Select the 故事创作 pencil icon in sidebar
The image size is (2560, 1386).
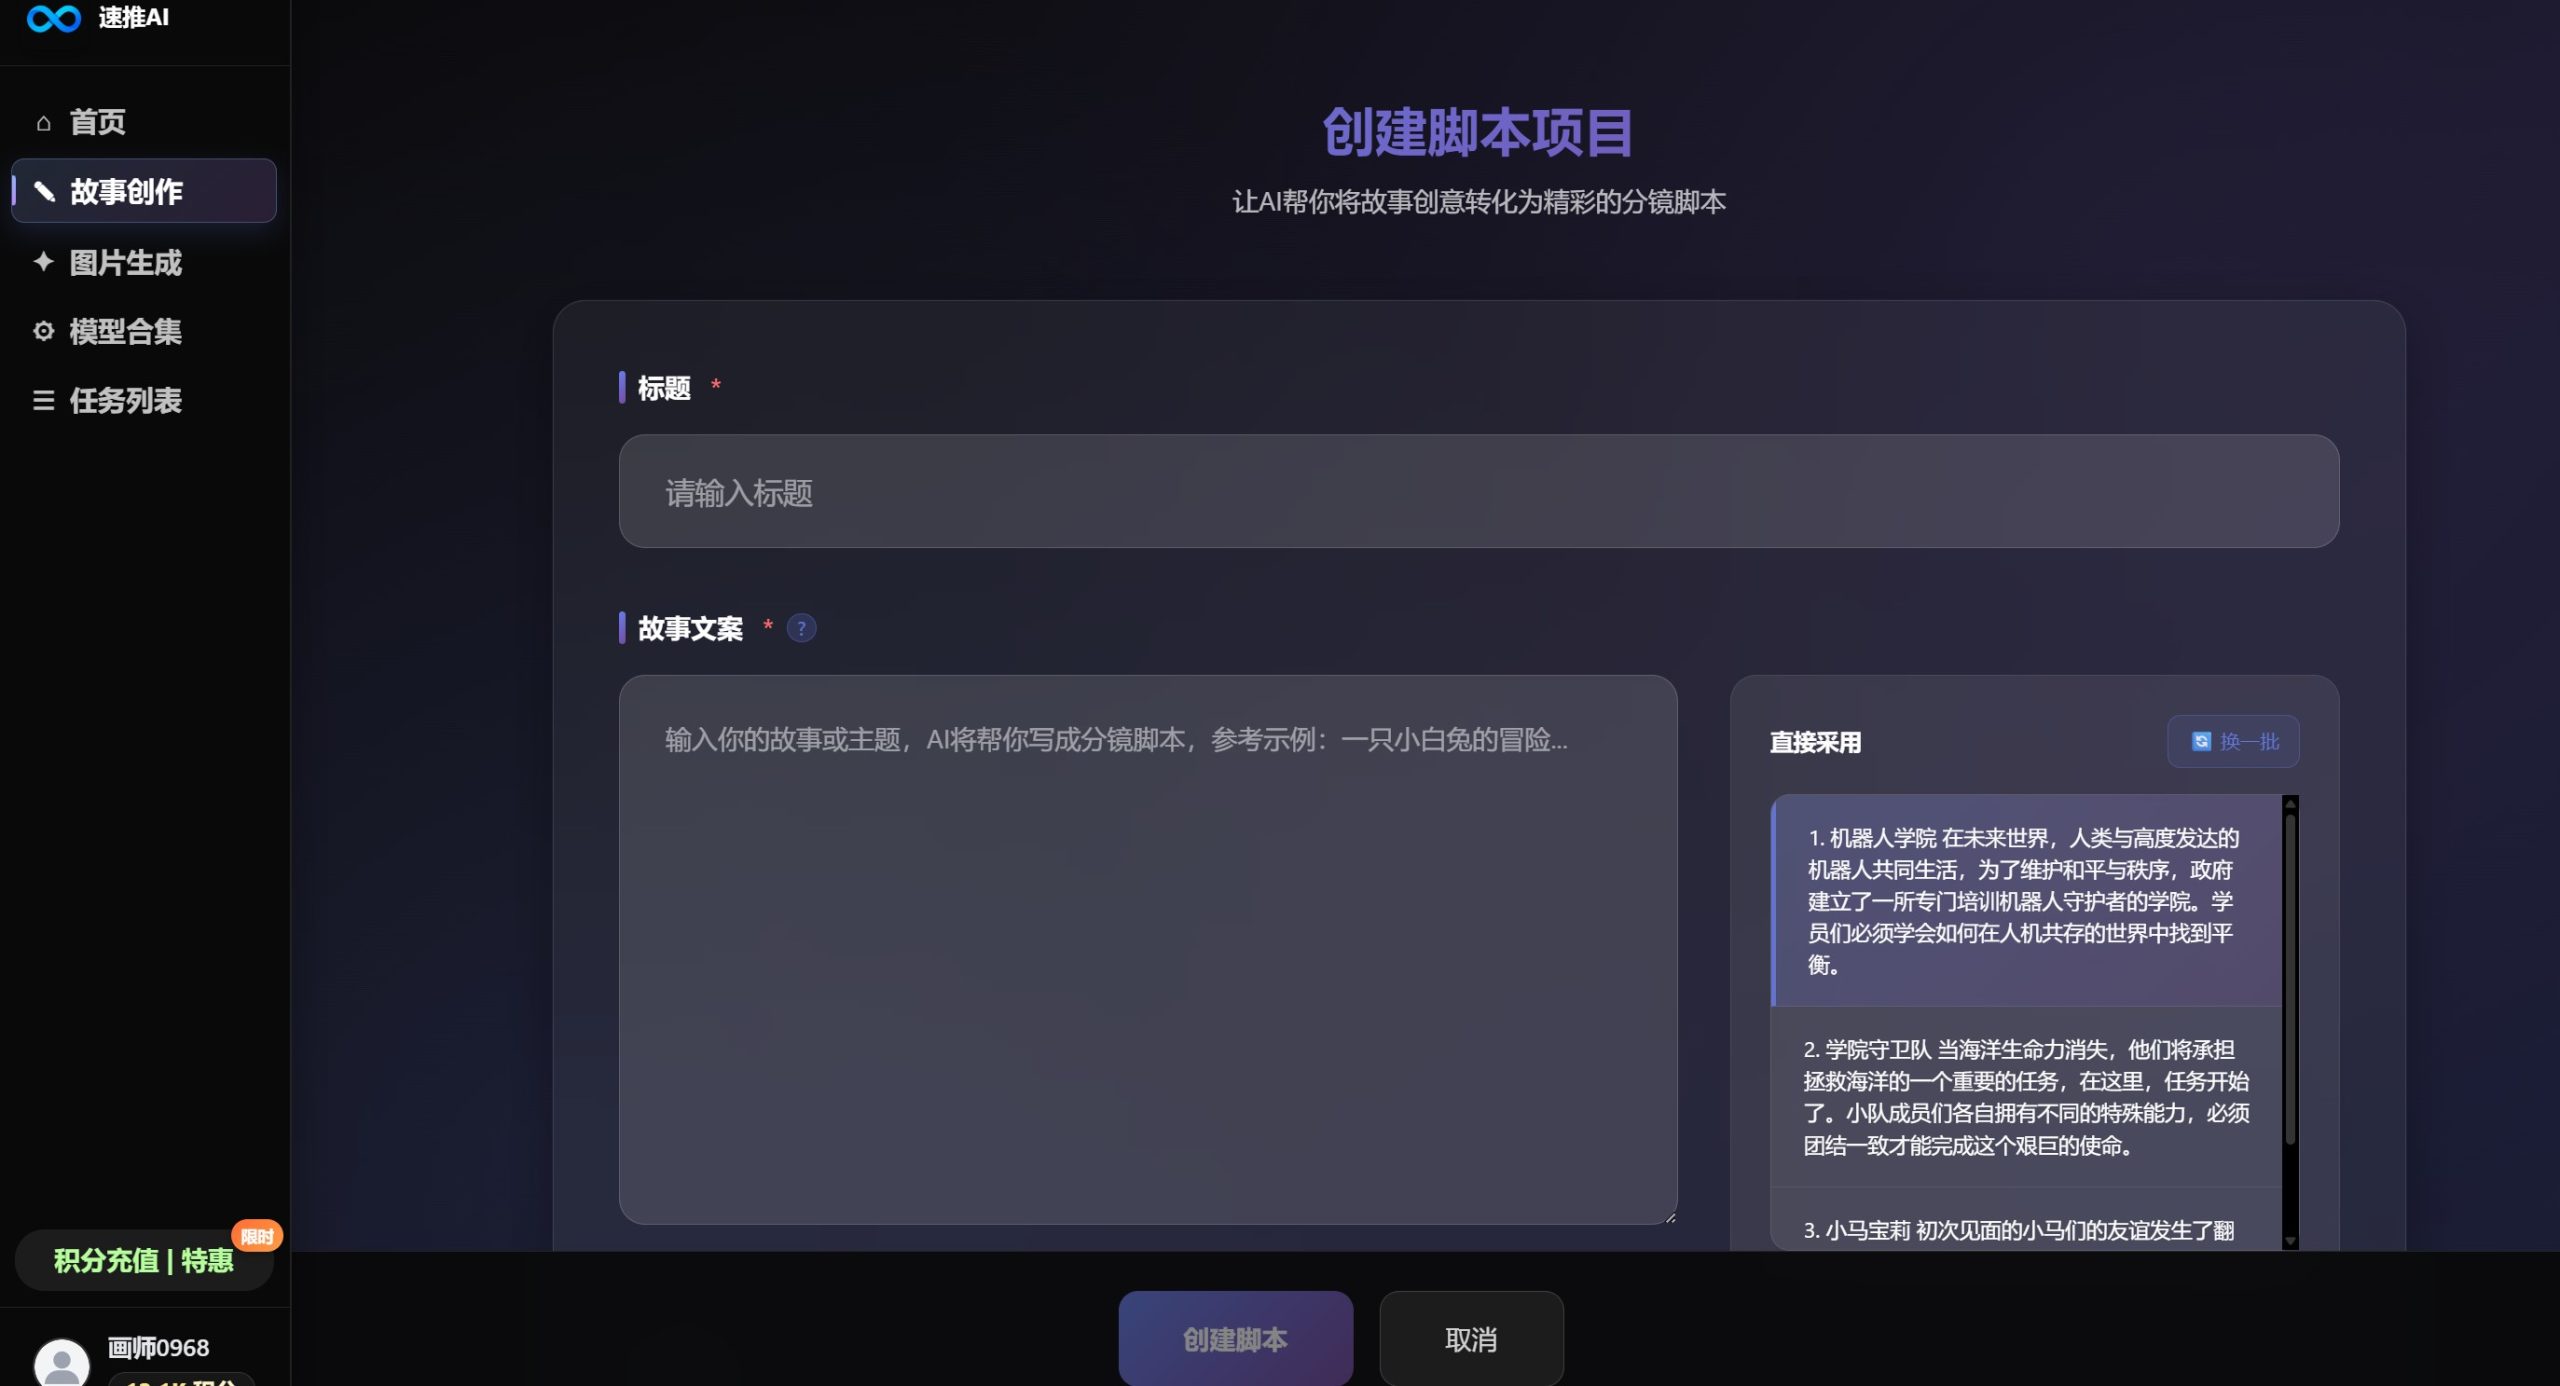44,191
